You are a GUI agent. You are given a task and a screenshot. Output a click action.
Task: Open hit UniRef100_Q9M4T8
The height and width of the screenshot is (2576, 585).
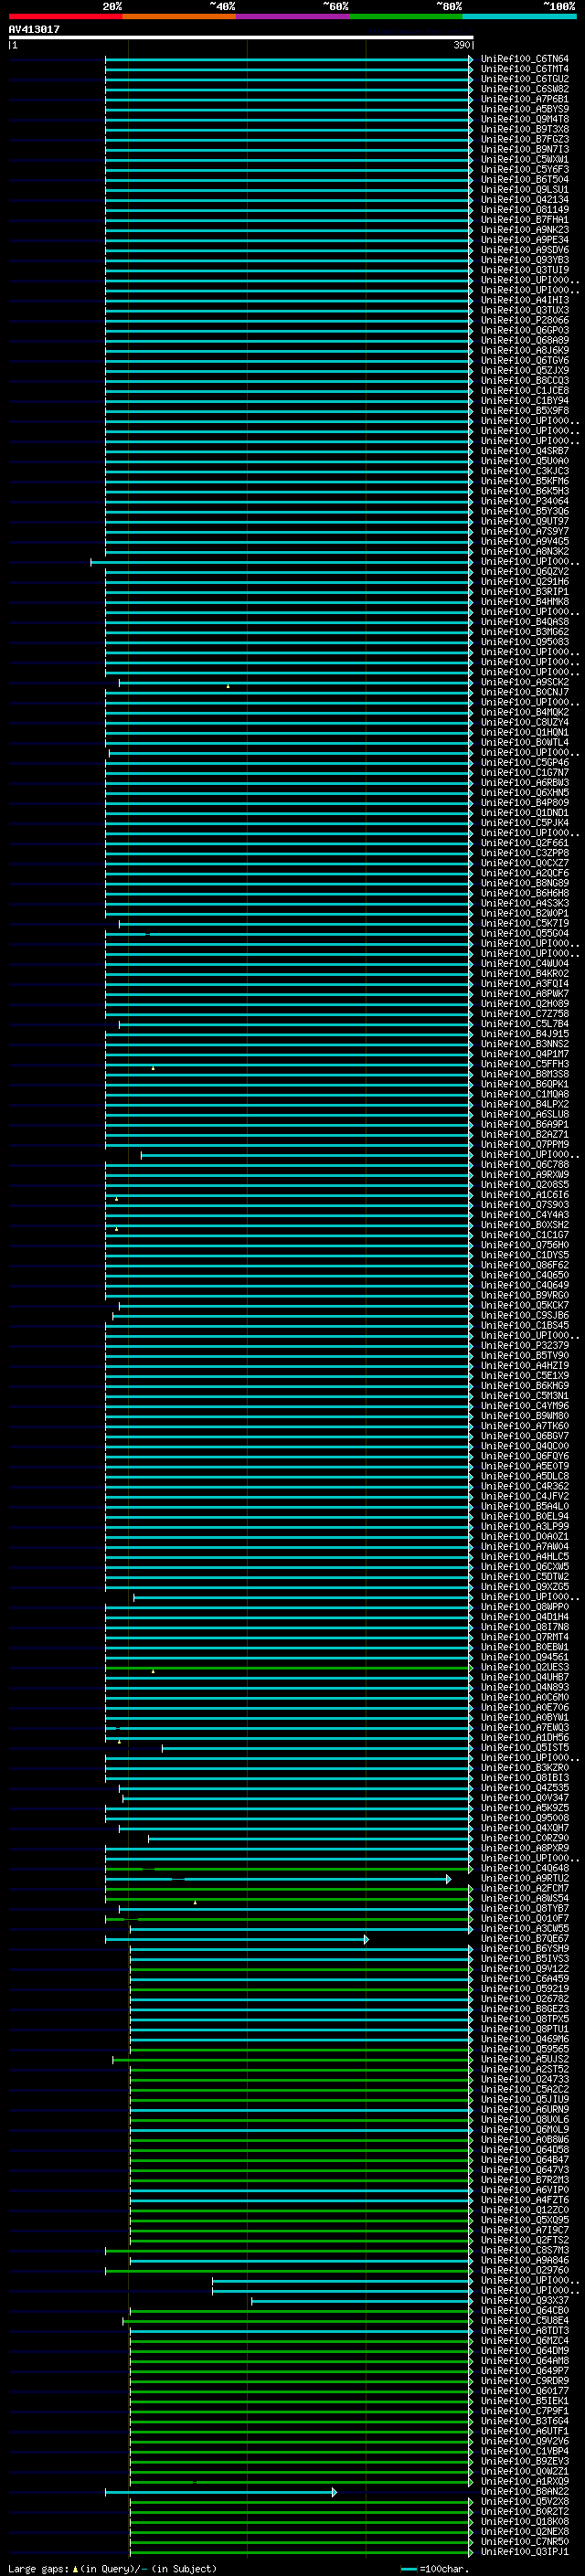pyautogui.click(x=525, y=119)
